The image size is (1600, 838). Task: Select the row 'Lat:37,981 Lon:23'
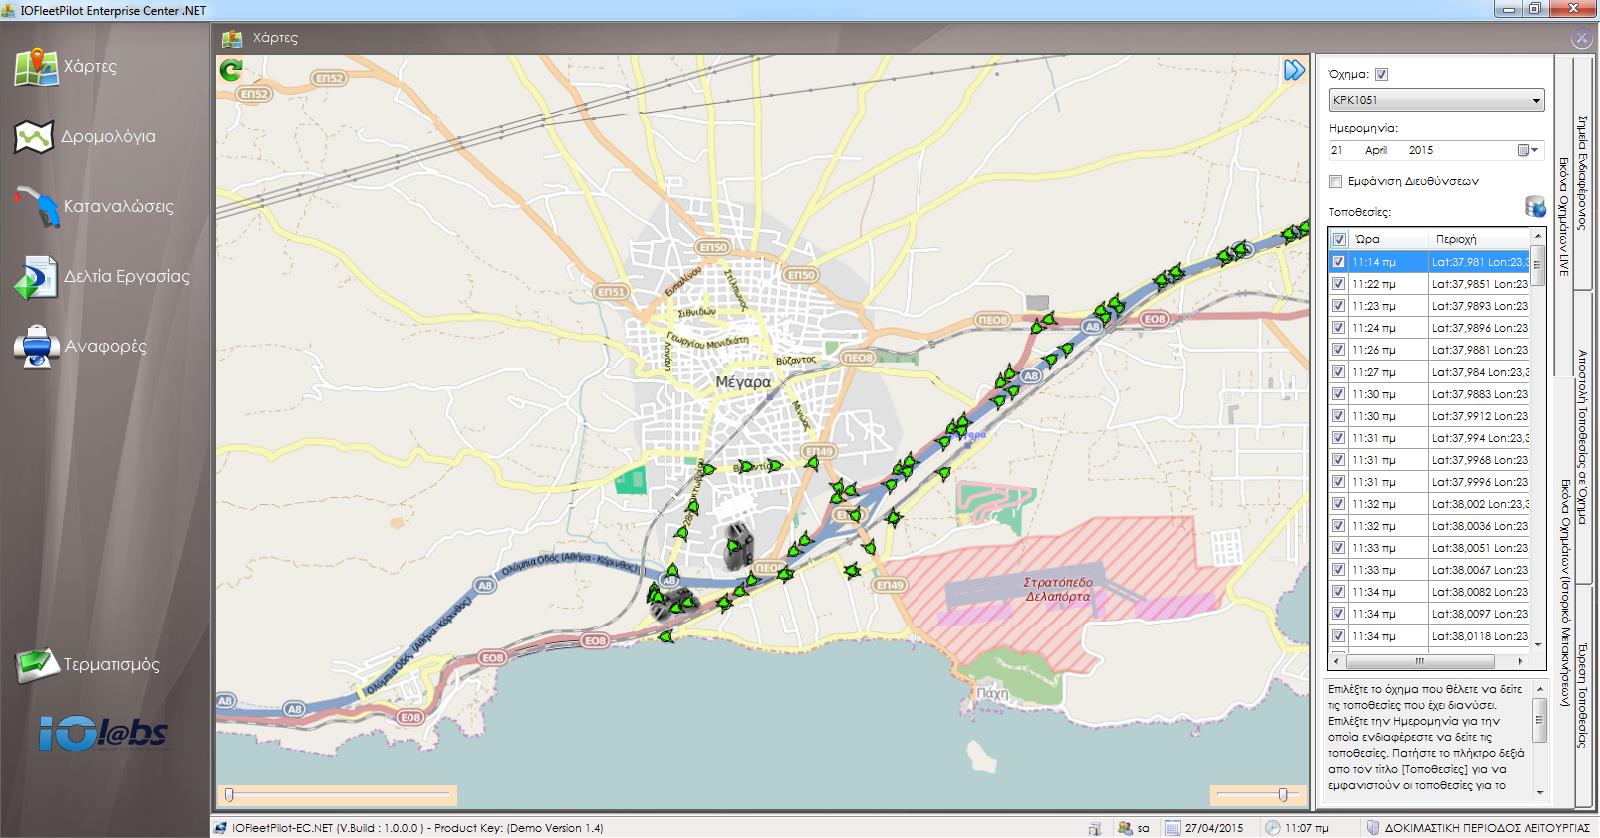1429,262
